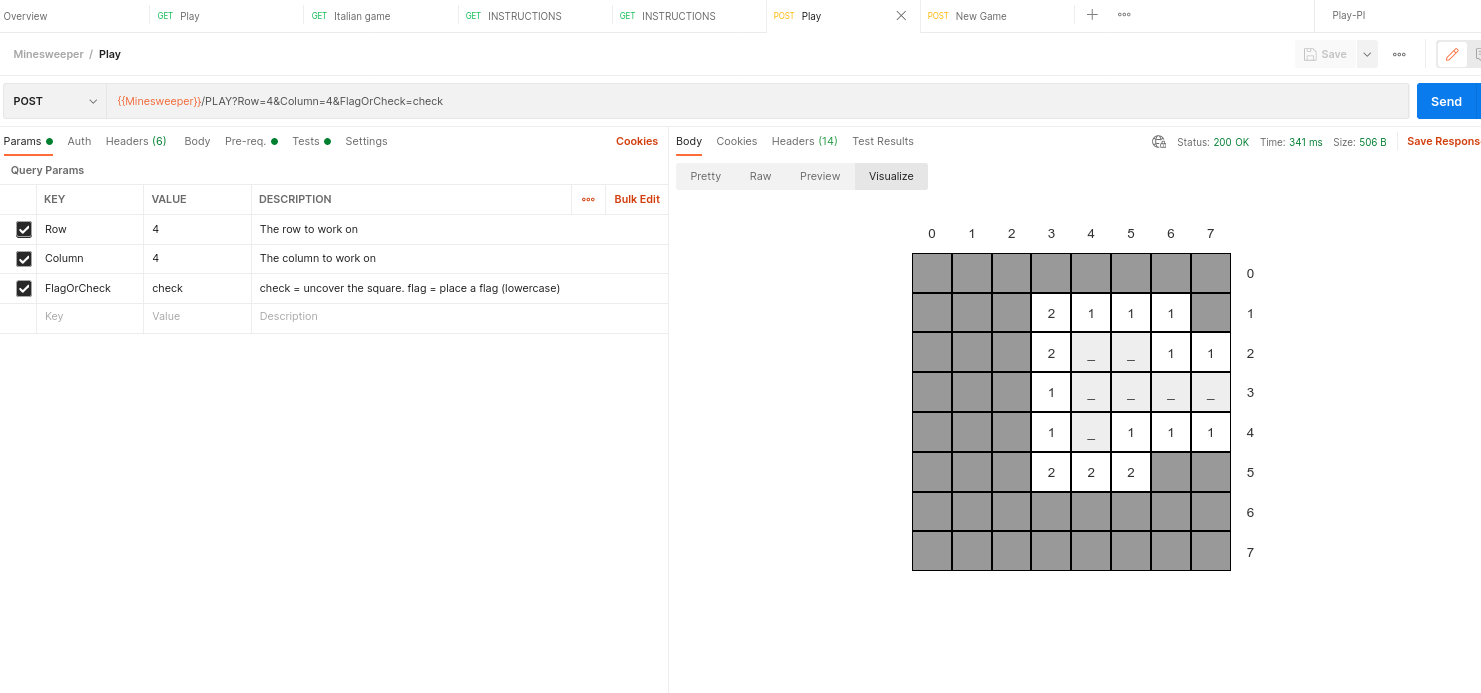This screenshot has height=693, width=1481.
Task: Open a new request tab with plus icon
Action: (x=1092, y=15)
